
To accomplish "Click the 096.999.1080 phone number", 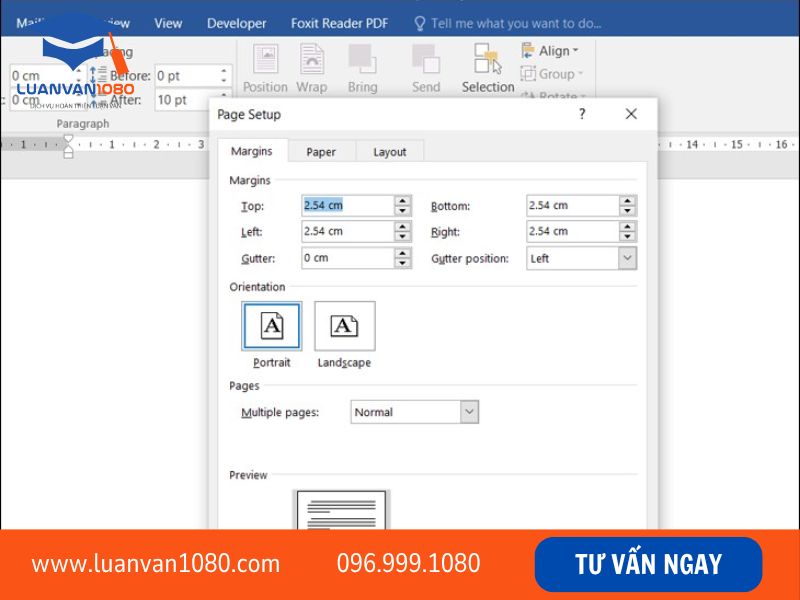I will coord(408,563).
